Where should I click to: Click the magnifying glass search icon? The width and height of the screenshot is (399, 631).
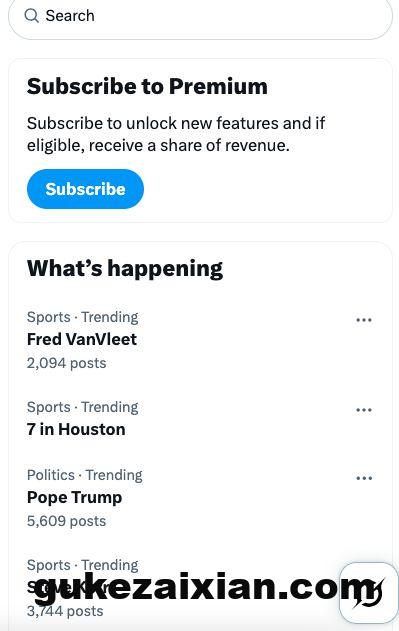click(x=31, y=16)
